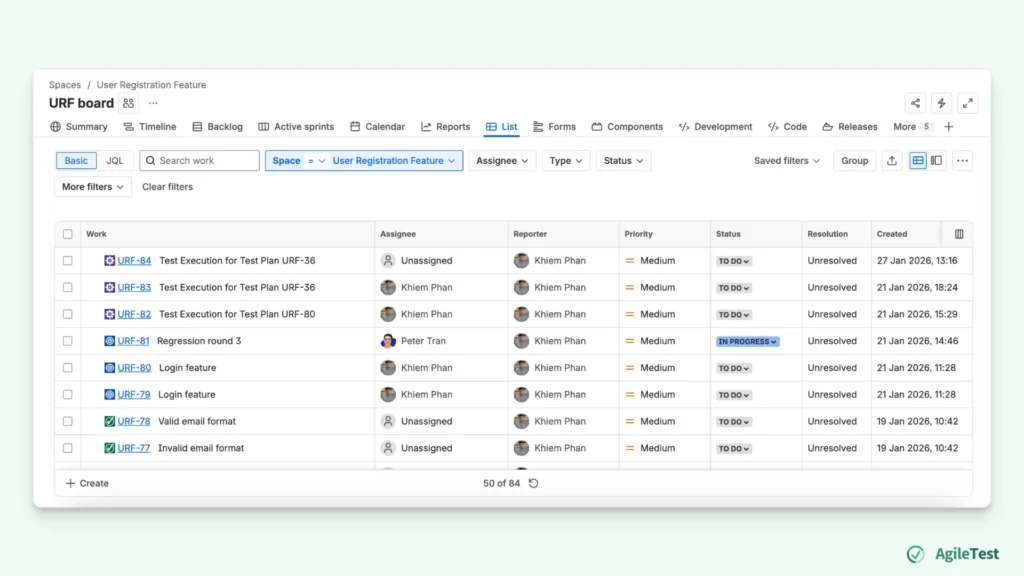1024x576 pixels.
Task: Select 'Invalid email format' summary text
Action: pyautogui.click(x=201, y=448)
